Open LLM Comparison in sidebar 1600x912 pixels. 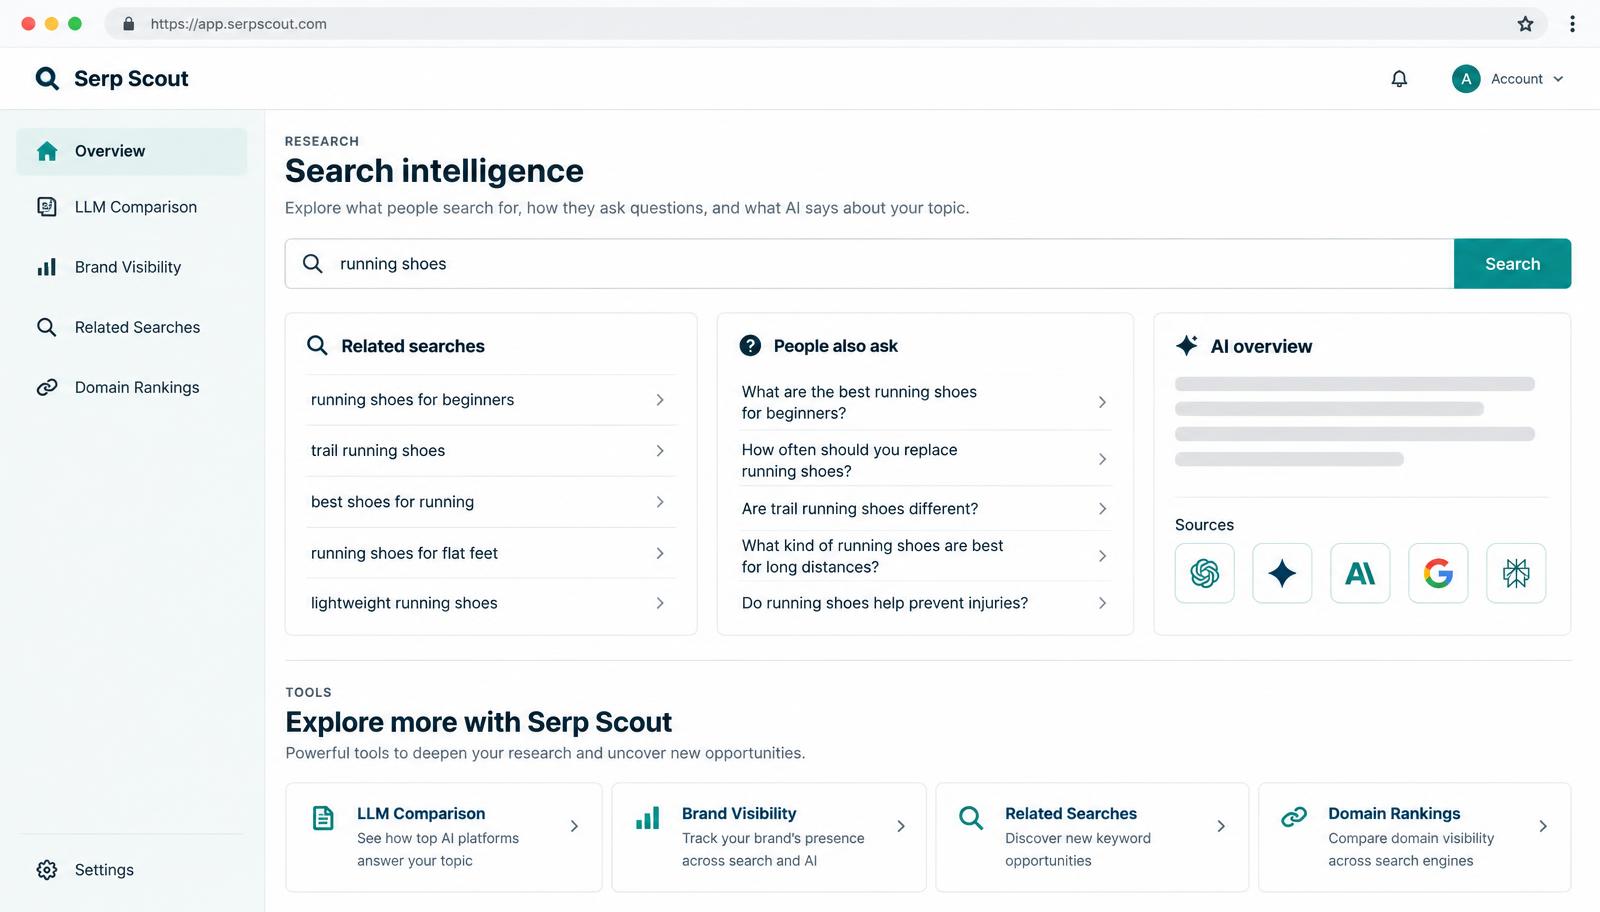tap(131, 207)
